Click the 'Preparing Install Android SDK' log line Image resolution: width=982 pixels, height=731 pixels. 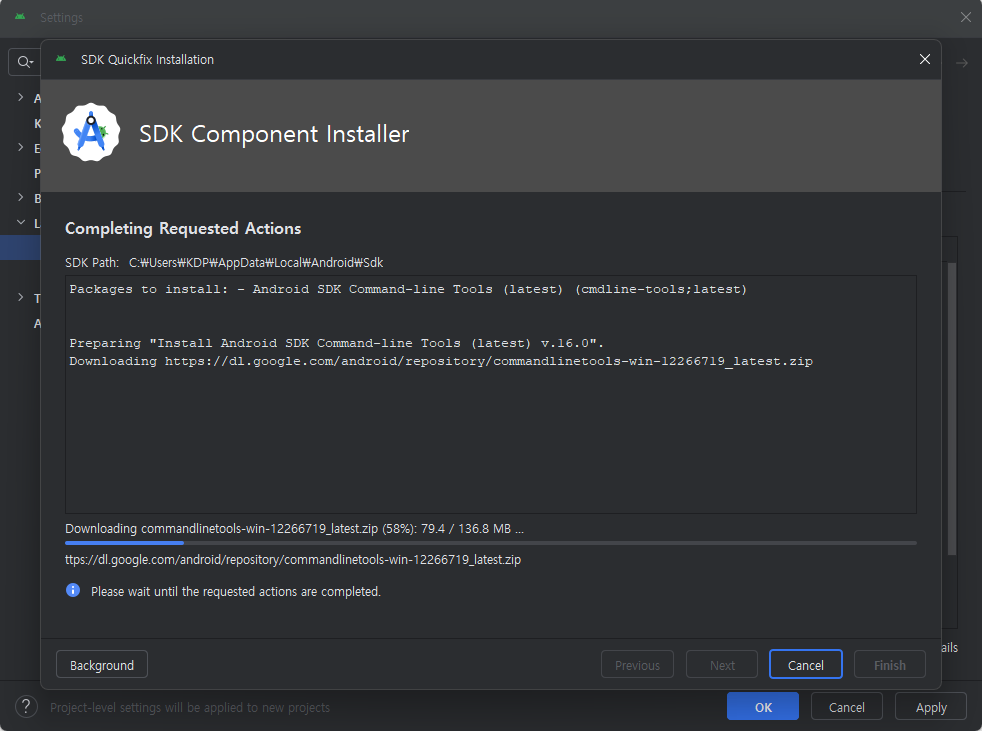(x=336, y=343)
